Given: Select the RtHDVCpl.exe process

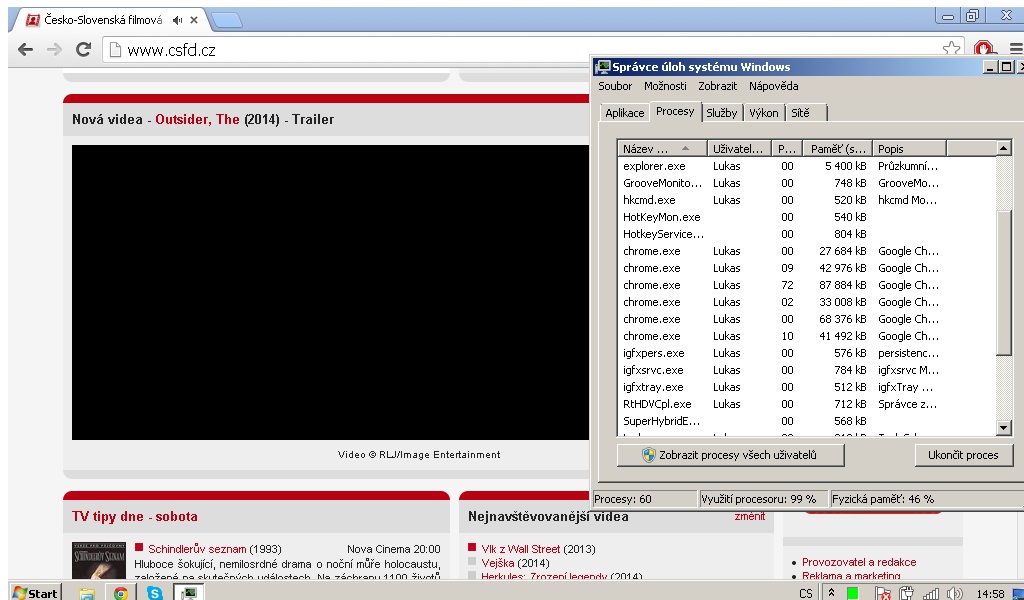Looking at the screenshot, I should [x=807, y=403].
